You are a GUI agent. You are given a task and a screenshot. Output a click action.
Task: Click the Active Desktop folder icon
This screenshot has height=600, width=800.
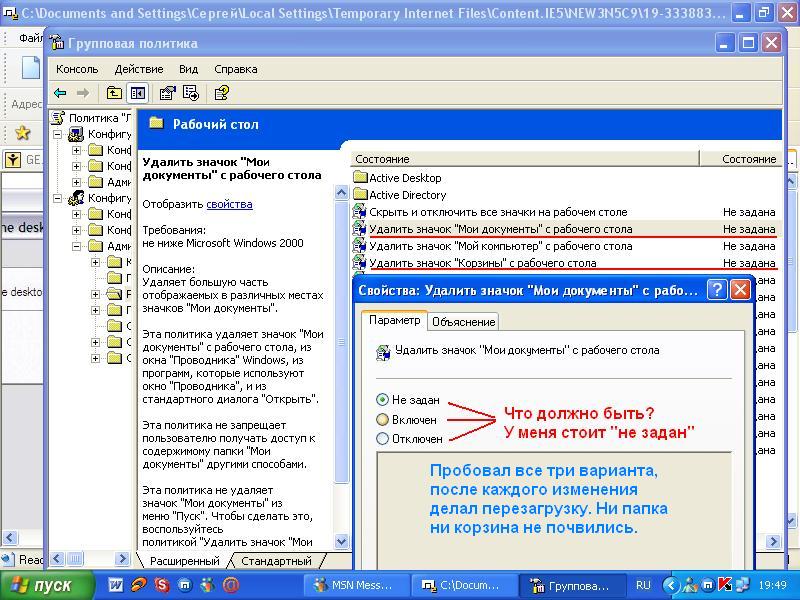360,178
